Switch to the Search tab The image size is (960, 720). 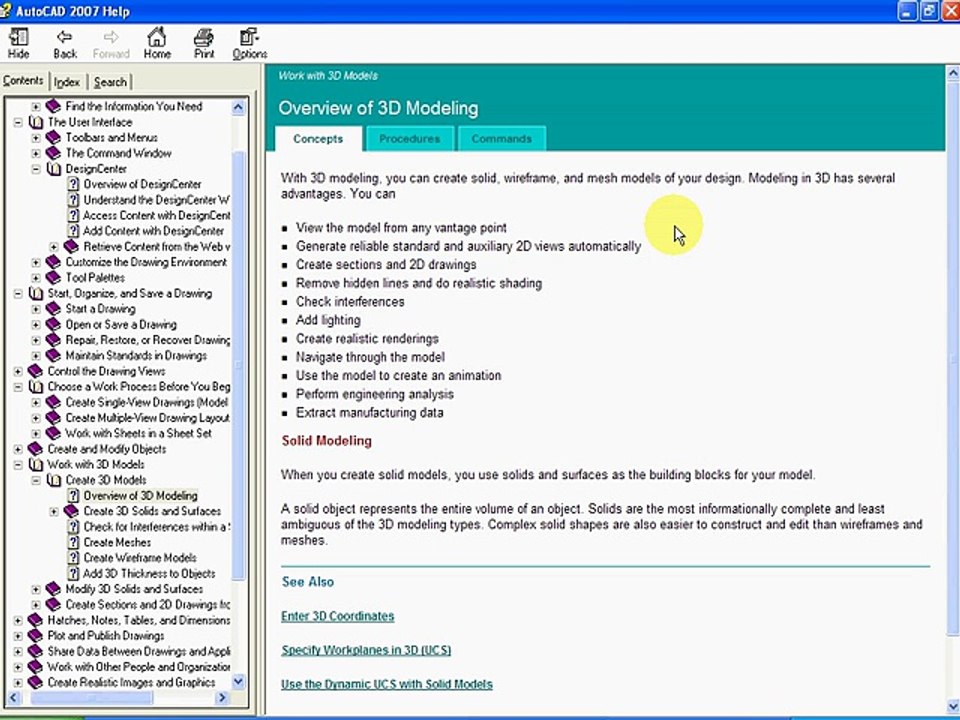point(110,82)
